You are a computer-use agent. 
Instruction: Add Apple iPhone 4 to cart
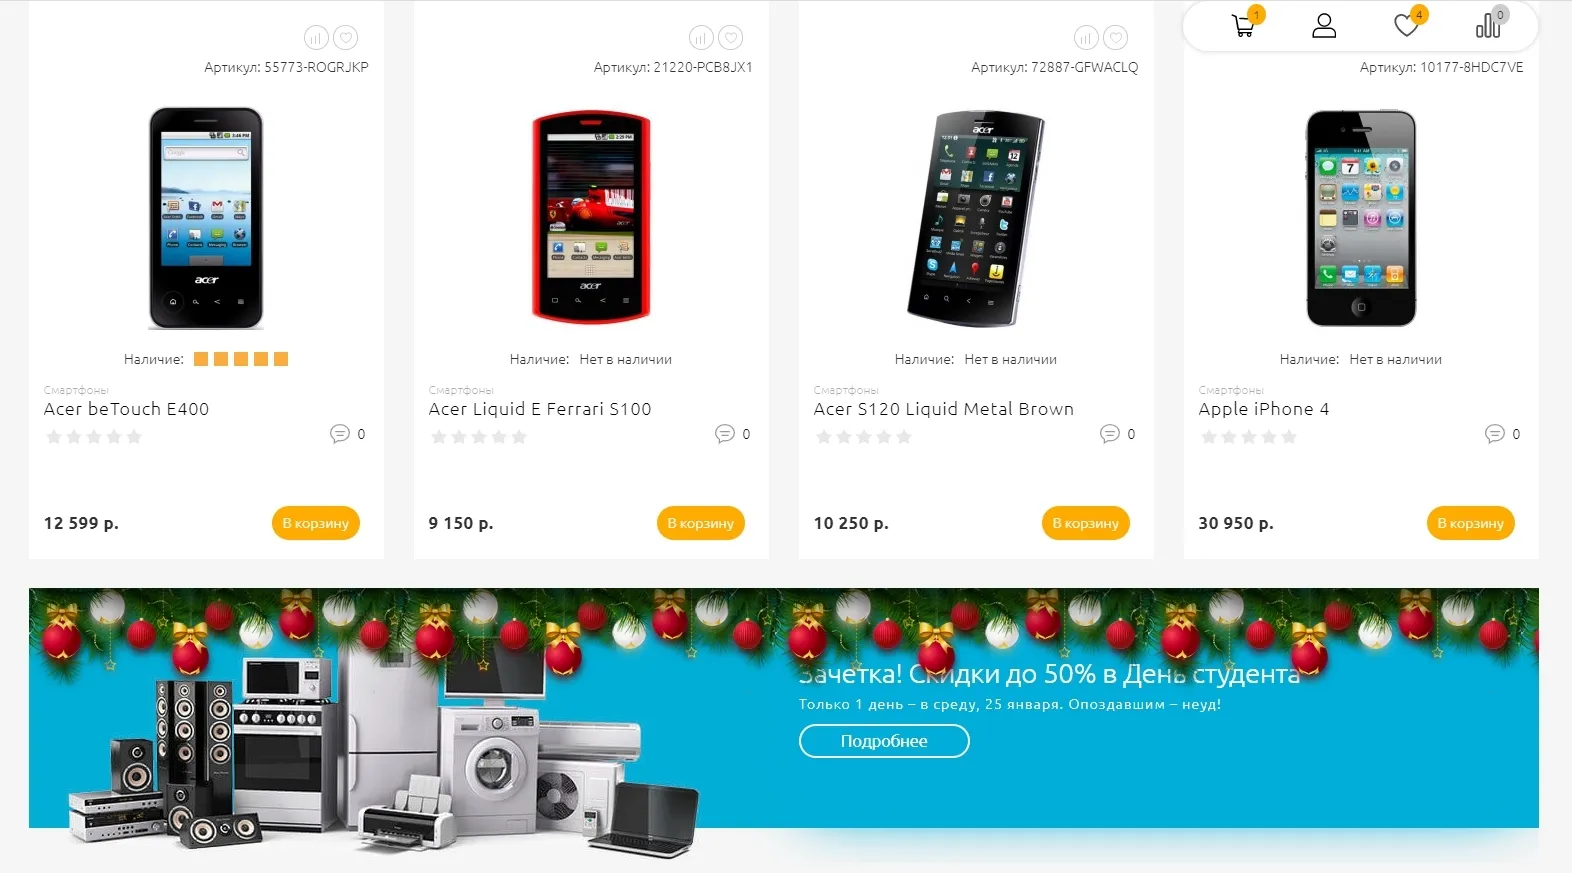pos(1470,523)
